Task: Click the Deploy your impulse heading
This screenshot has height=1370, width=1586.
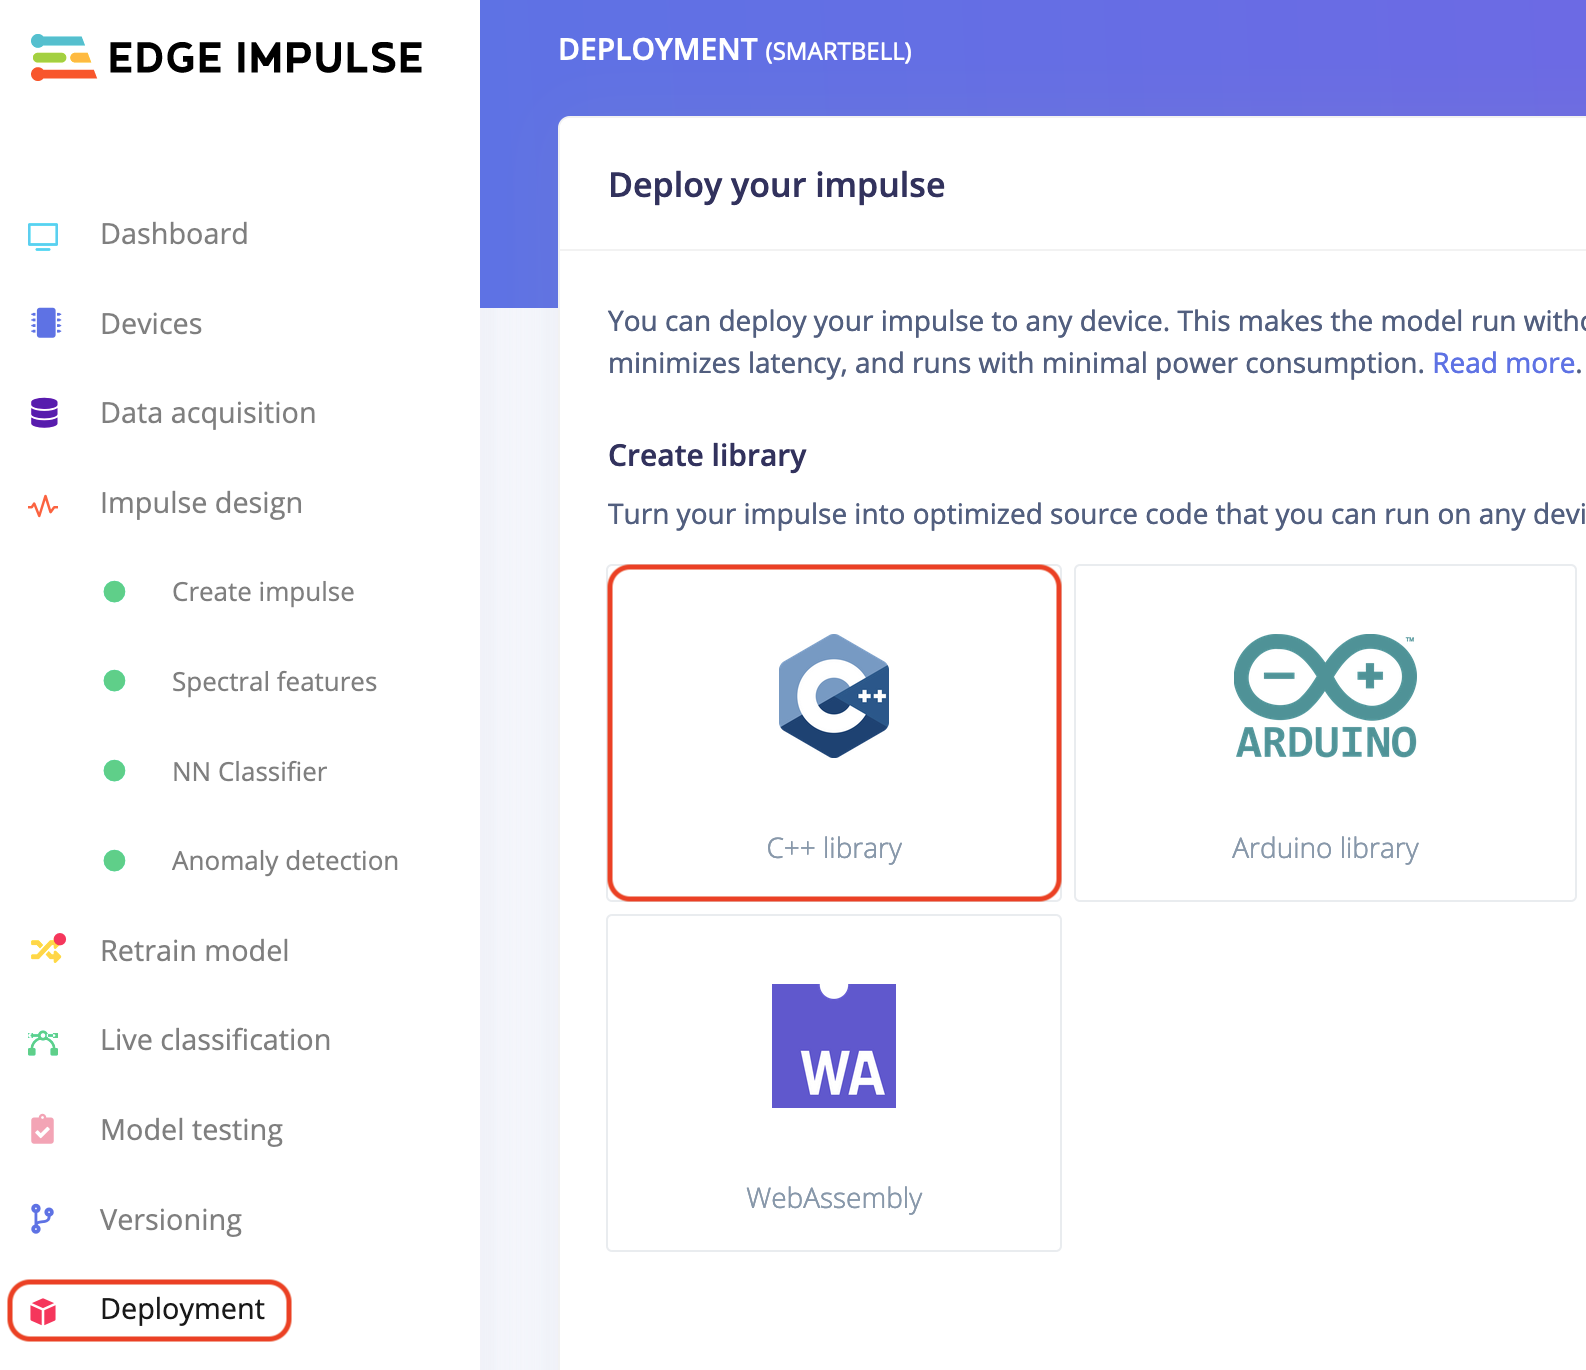Action: 776,185
